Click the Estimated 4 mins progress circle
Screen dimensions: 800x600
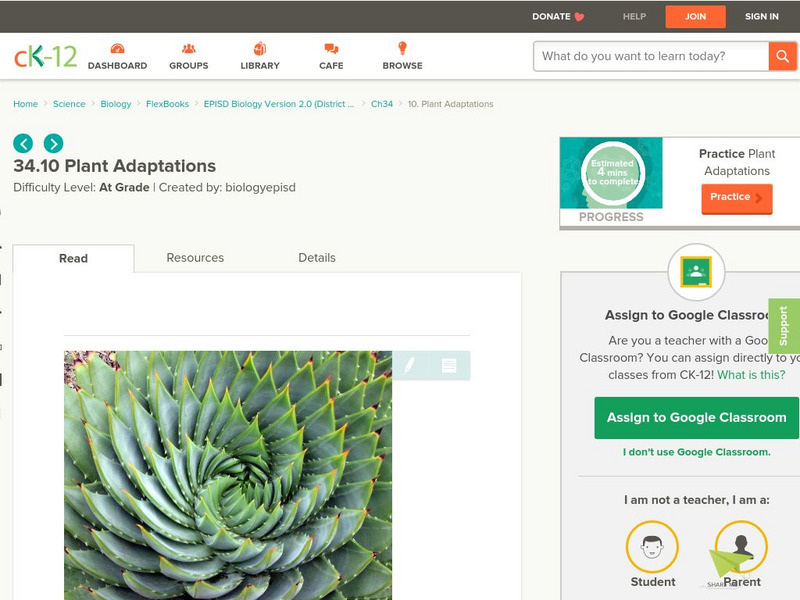tap(612, 173)
